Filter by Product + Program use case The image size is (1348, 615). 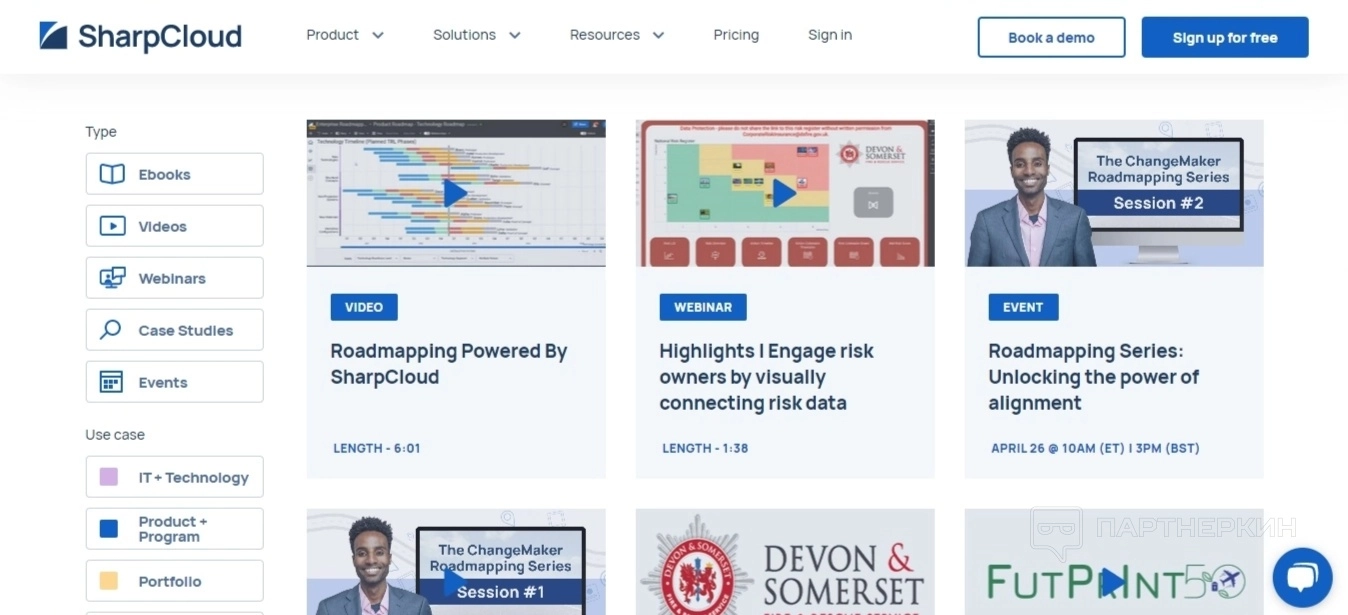click(175, 529)
